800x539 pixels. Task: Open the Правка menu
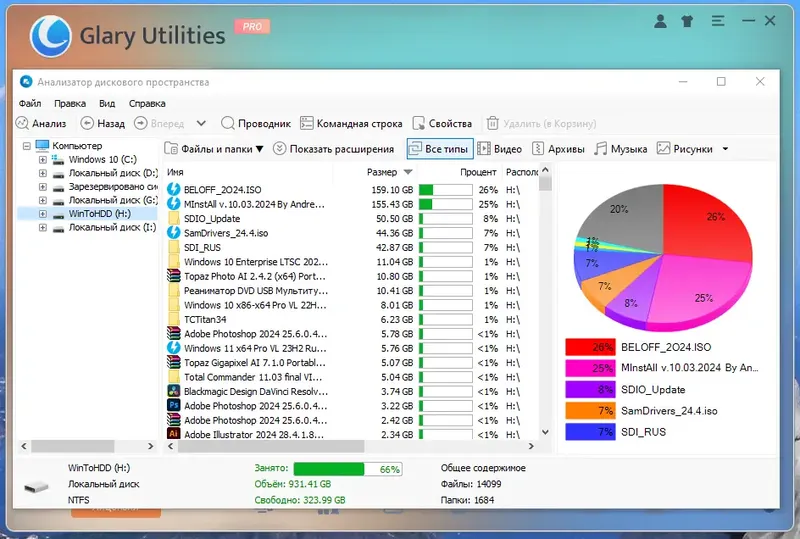click(x=70, y=104)
